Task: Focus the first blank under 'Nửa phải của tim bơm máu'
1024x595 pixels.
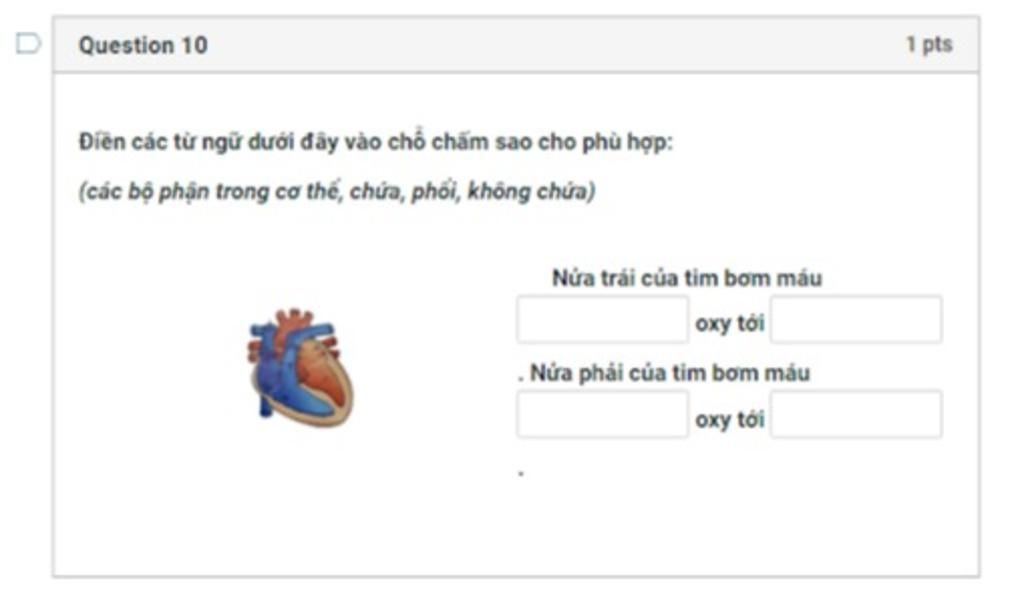Action: pyautogui.click(x=602, y=414)
